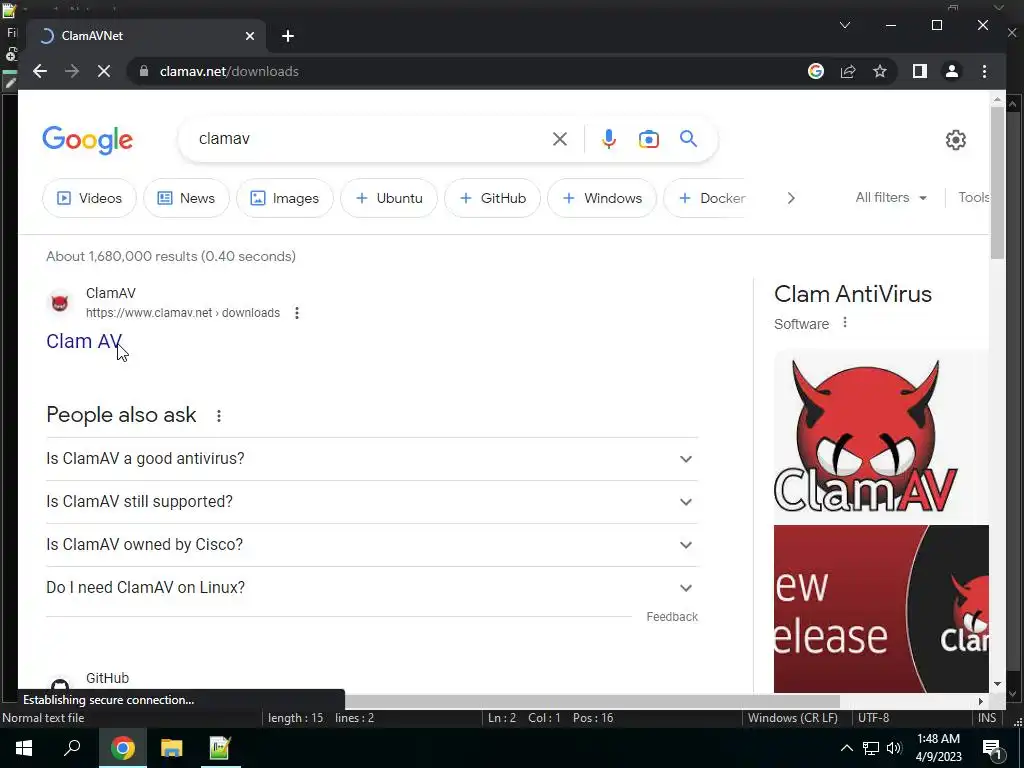Search by image camera icon
Viewport: 1024px width, 768px height.
[x=648, y=138]
